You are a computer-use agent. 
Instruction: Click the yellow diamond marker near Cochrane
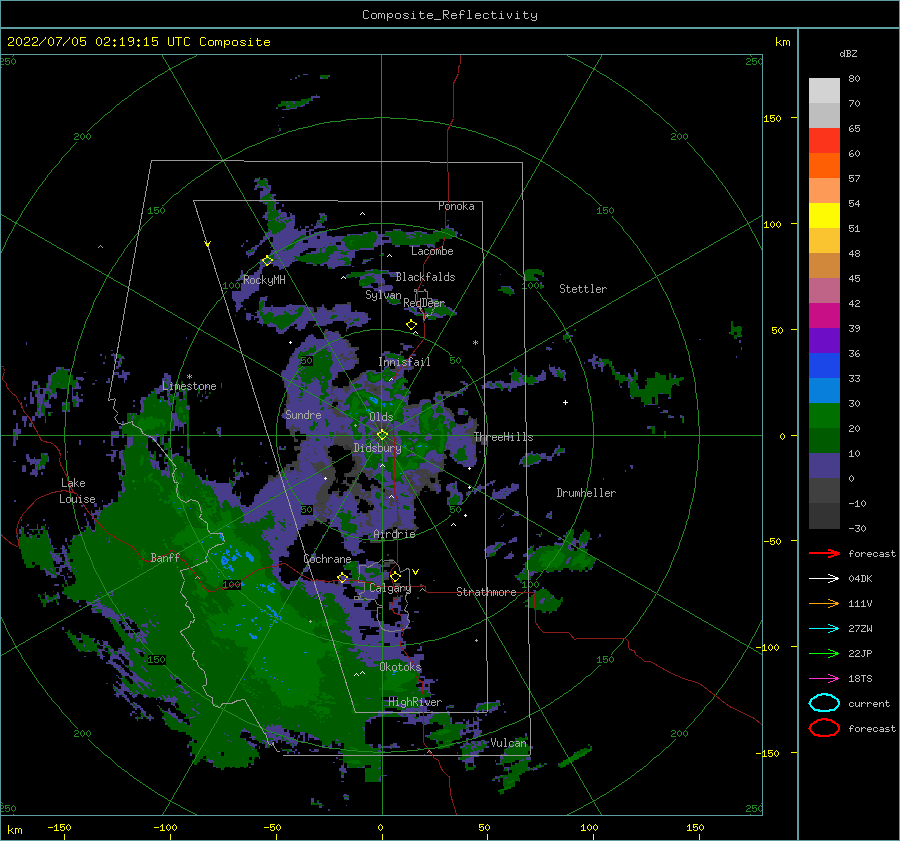coord(342,578)
